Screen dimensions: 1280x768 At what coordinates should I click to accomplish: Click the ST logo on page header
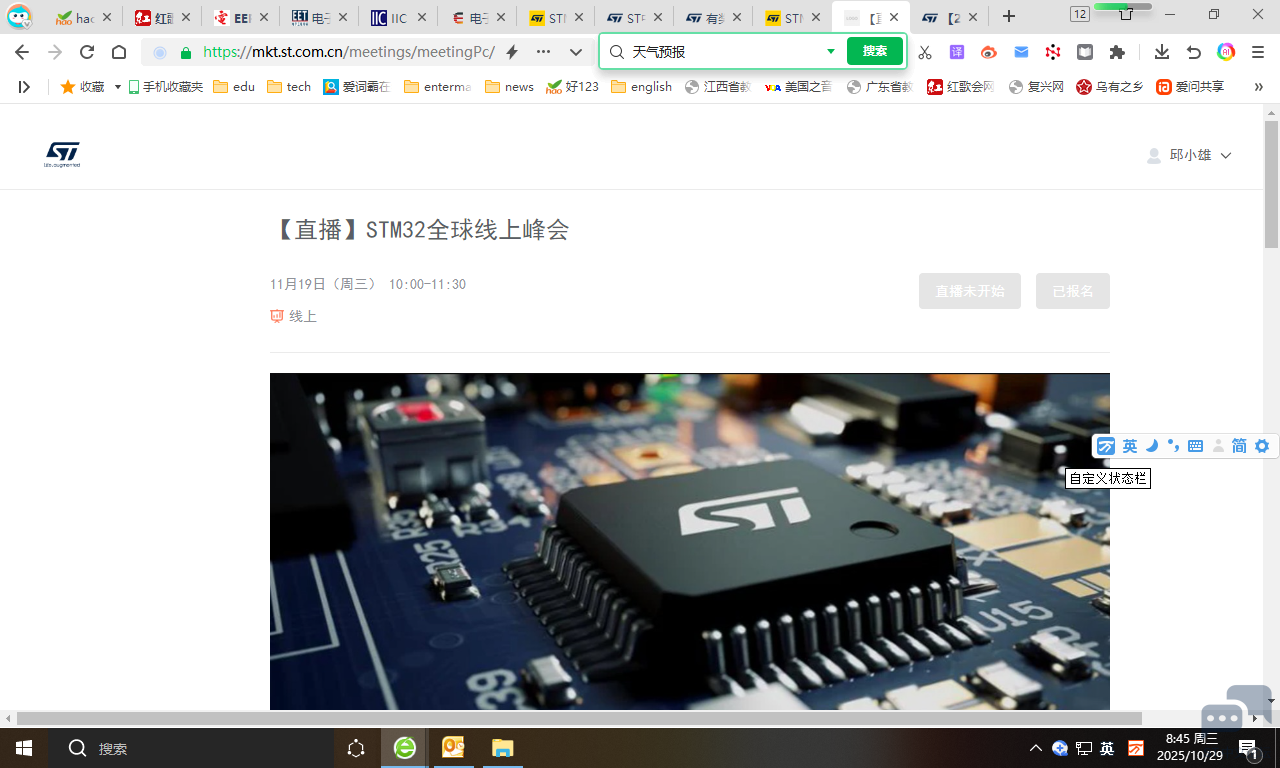point(62,154)
